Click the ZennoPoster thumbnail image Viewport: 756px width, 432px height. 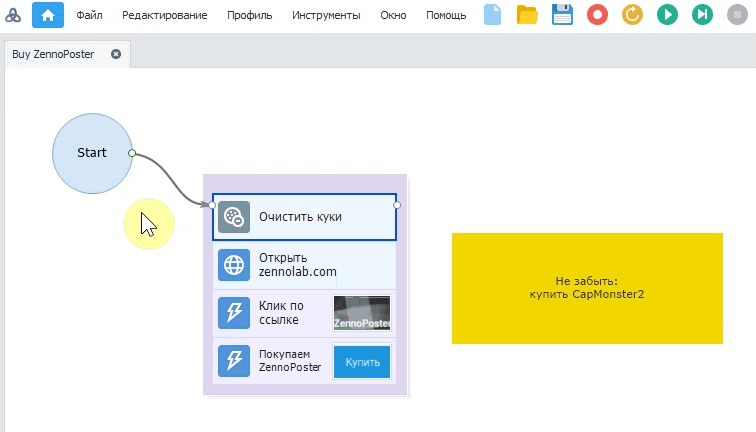(362, 313)
